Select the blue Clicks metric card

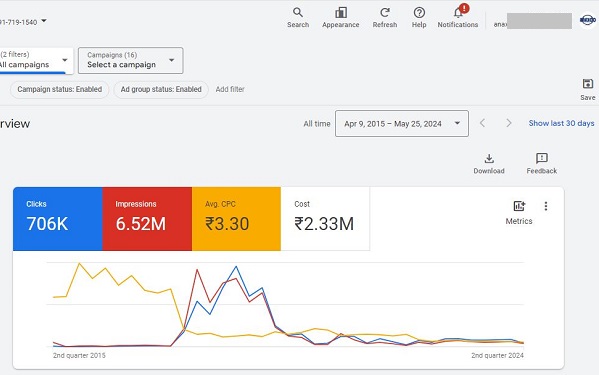pyautogui.click(x=58, y=219)
